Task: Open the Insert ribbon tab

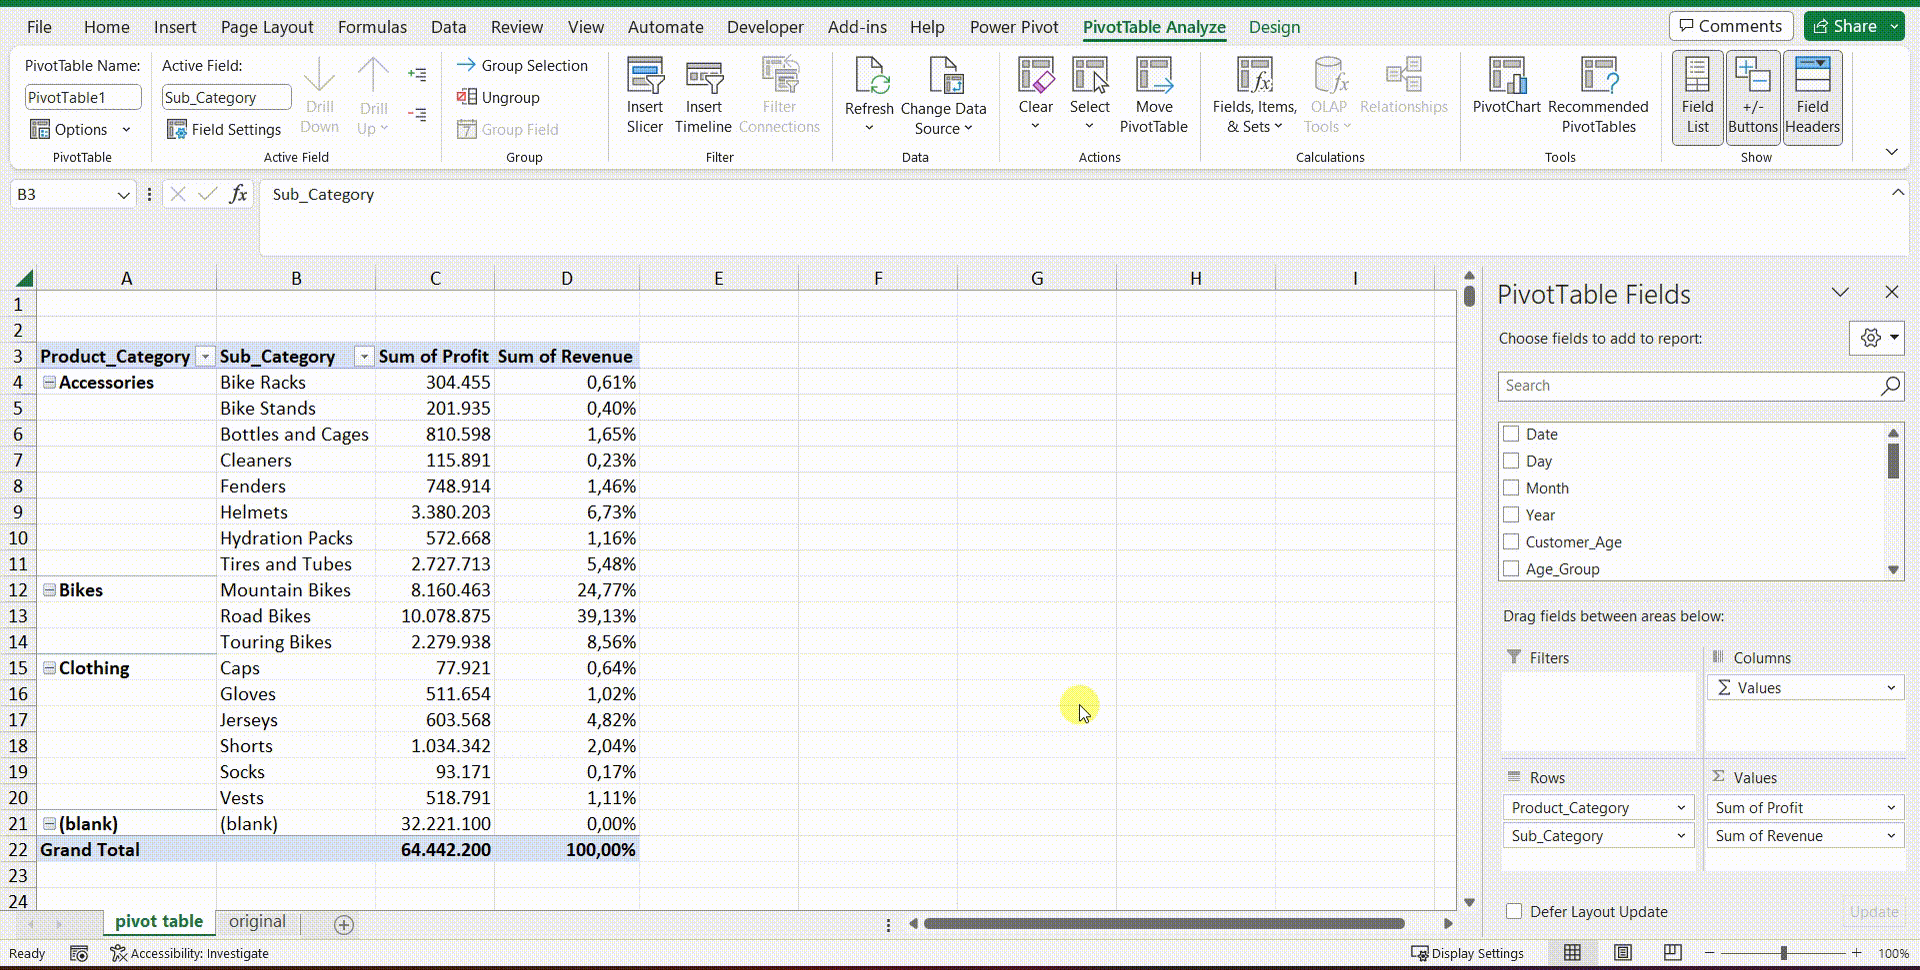Action: pos(175,27)
